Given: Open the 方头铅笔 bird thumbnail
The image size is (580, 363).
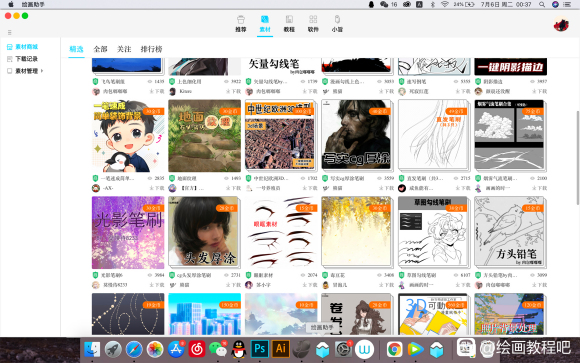Looking at the screenshot, I should 510,232.
